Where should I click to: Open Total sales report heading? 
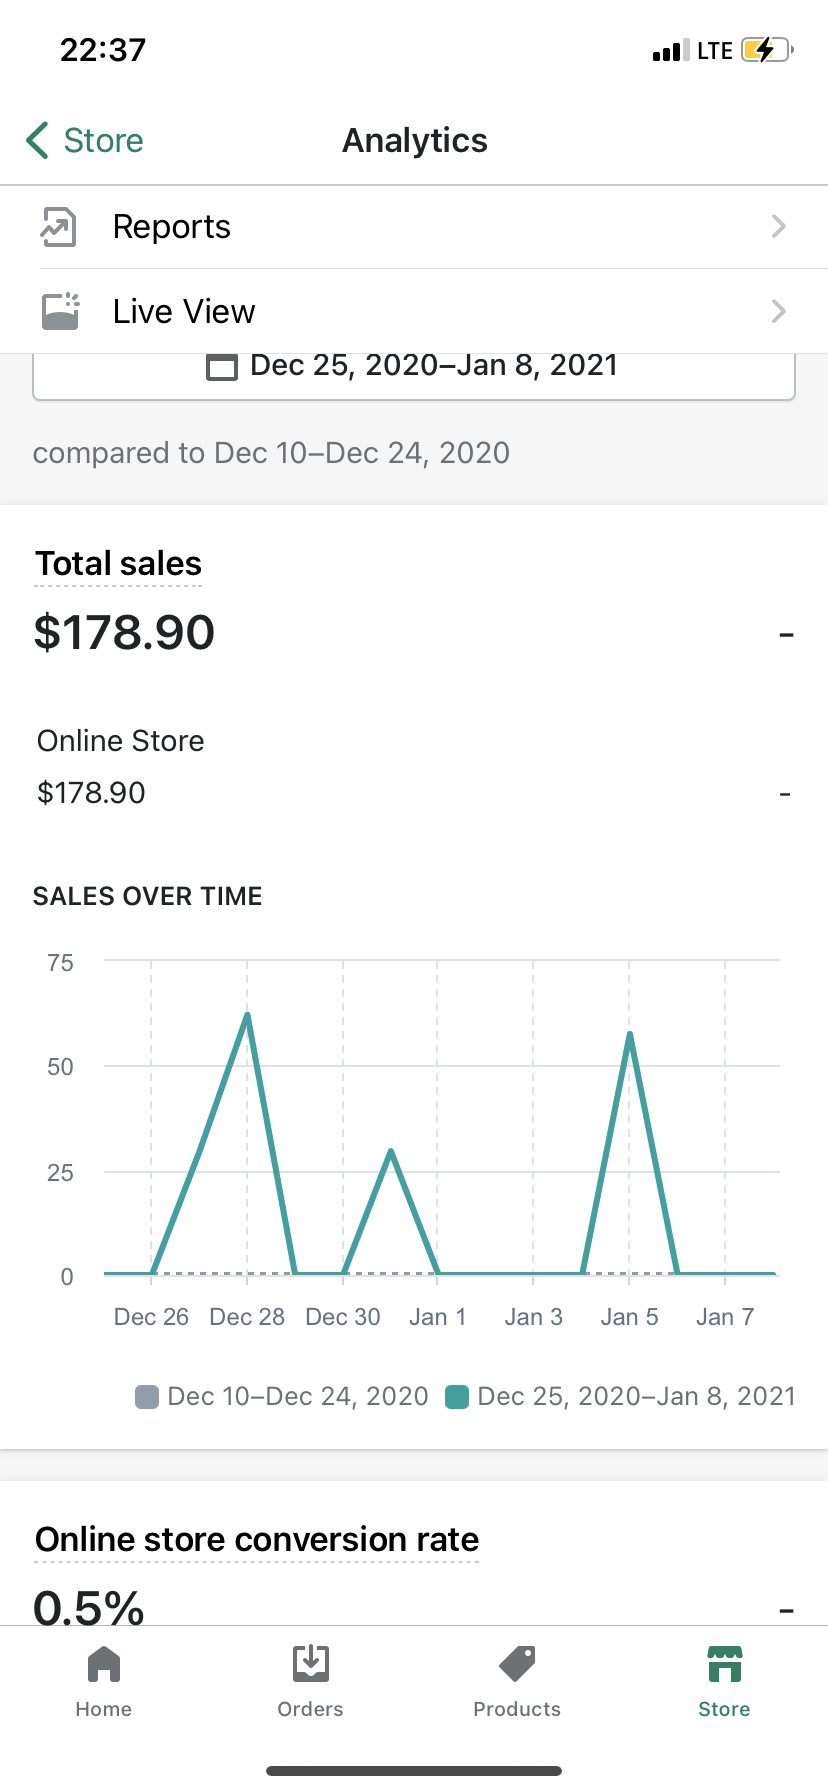pos(119,564)
